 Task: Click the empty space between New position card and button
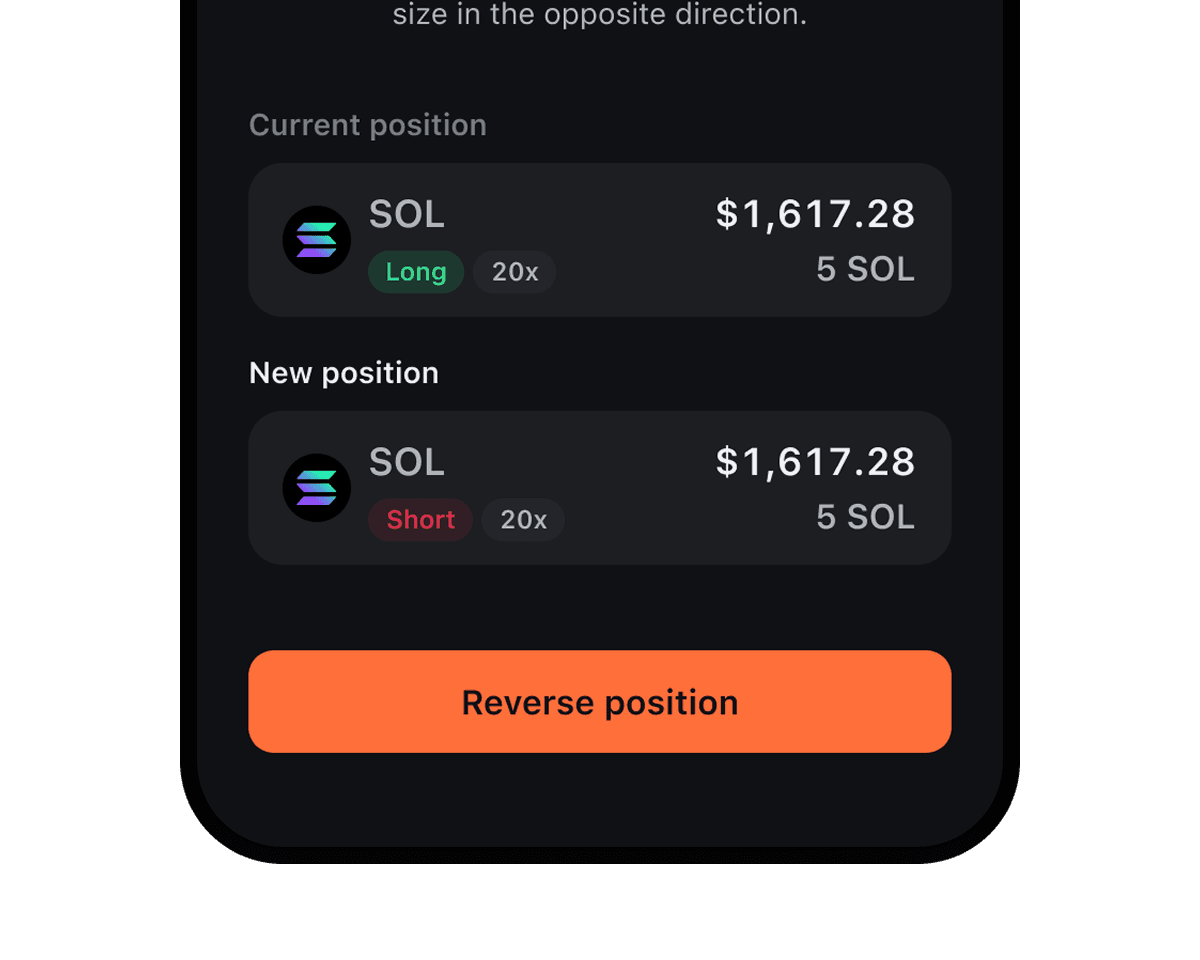[x=600, y=608]
